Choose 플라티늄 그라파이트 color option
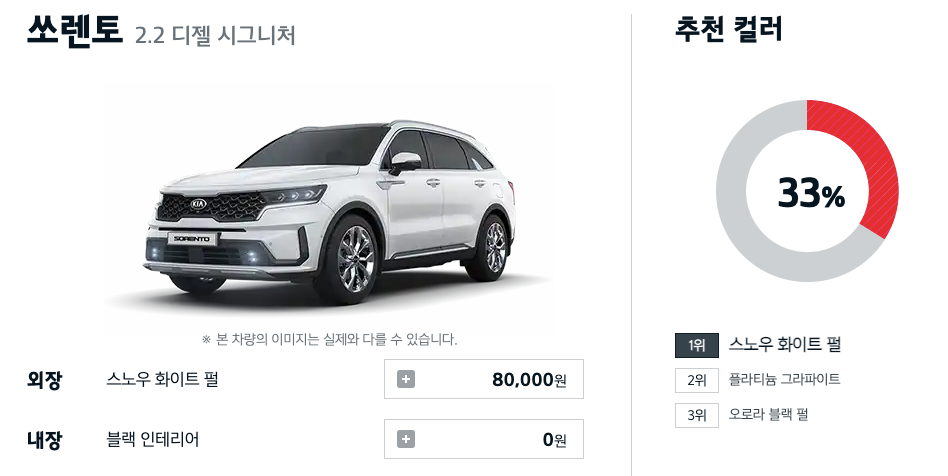 coord(784,379)
